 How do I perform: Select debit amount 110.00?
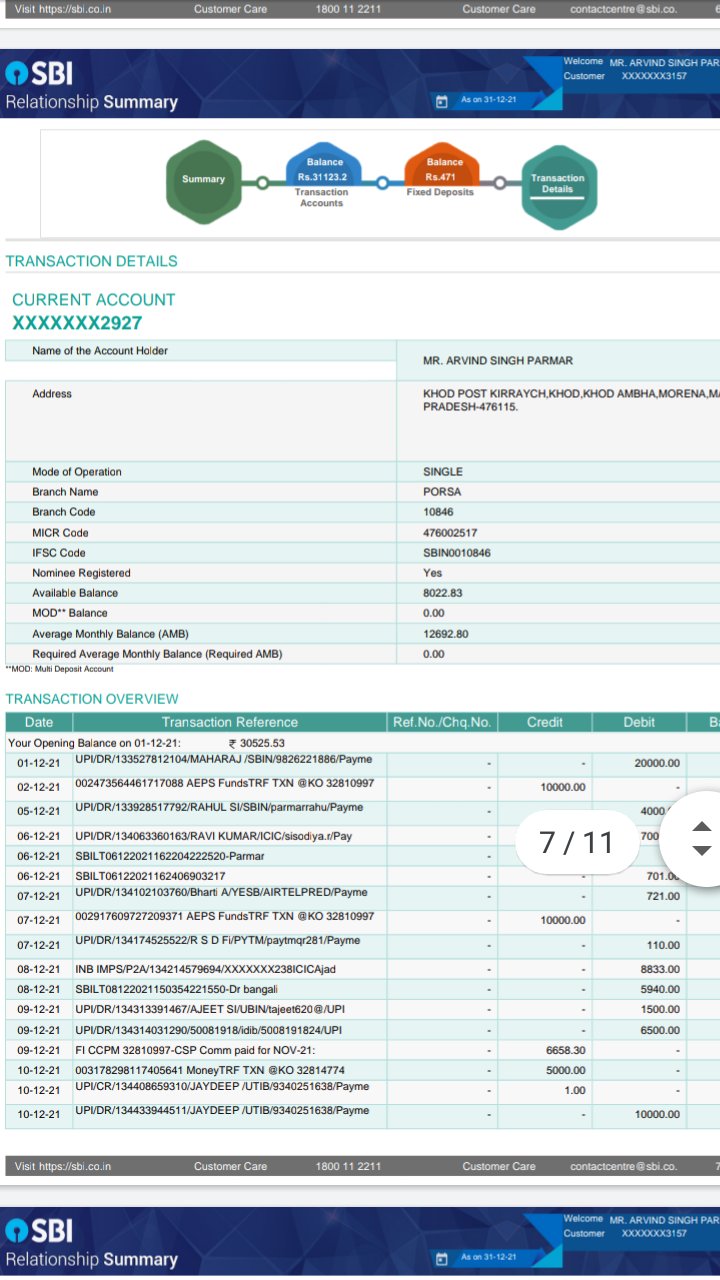tap(663, 945)
